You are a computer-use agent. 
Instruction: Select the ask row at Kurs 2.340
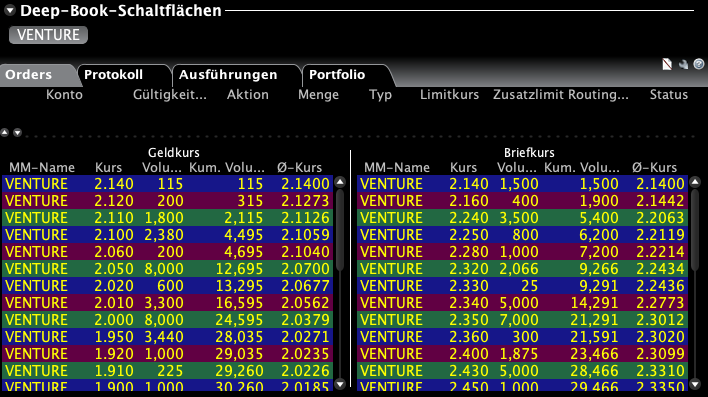point(522,303)
